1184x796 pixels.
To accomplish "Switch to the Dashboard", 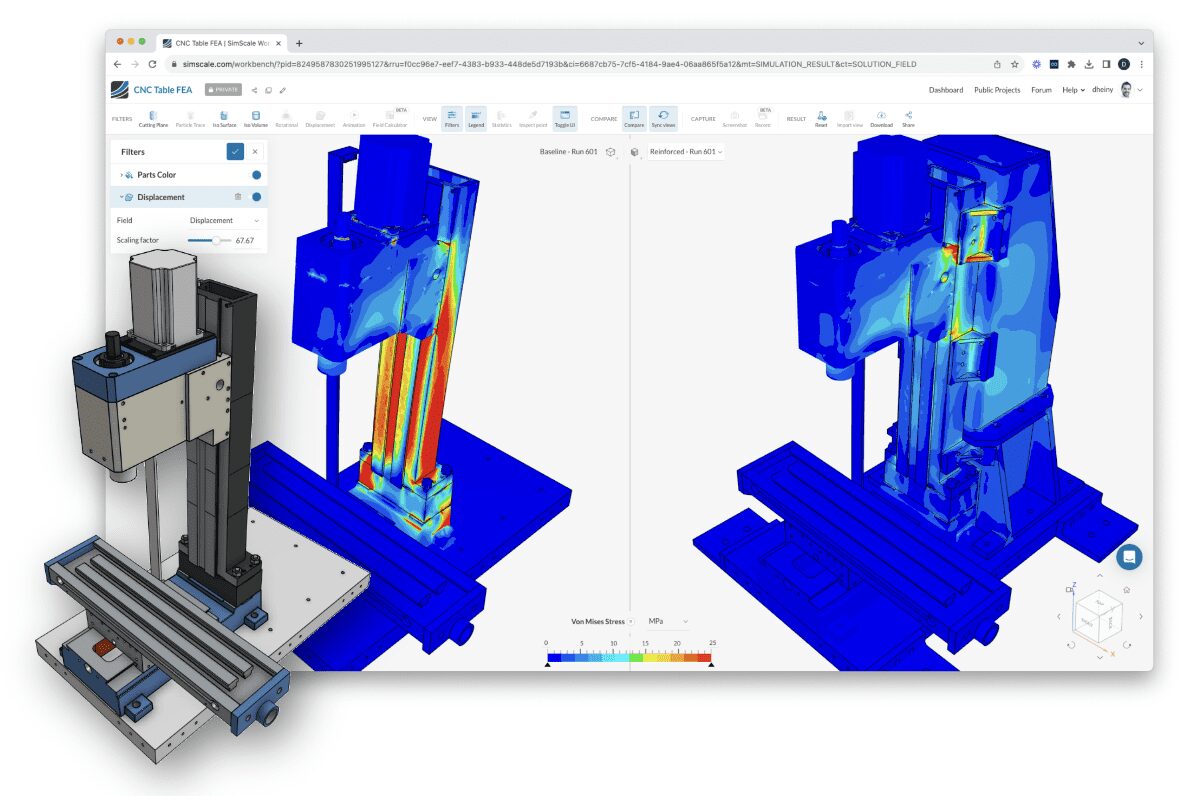I will pos(946,89).
